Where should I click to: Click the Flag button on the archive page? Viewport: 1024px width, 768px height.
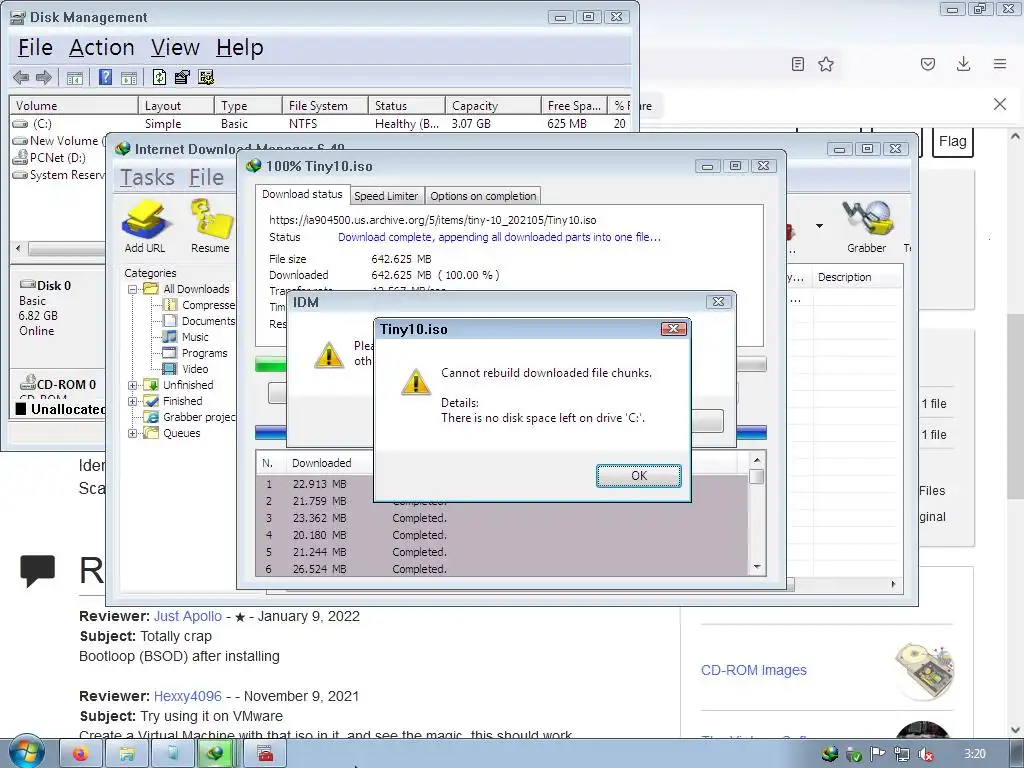pos(953,142)
